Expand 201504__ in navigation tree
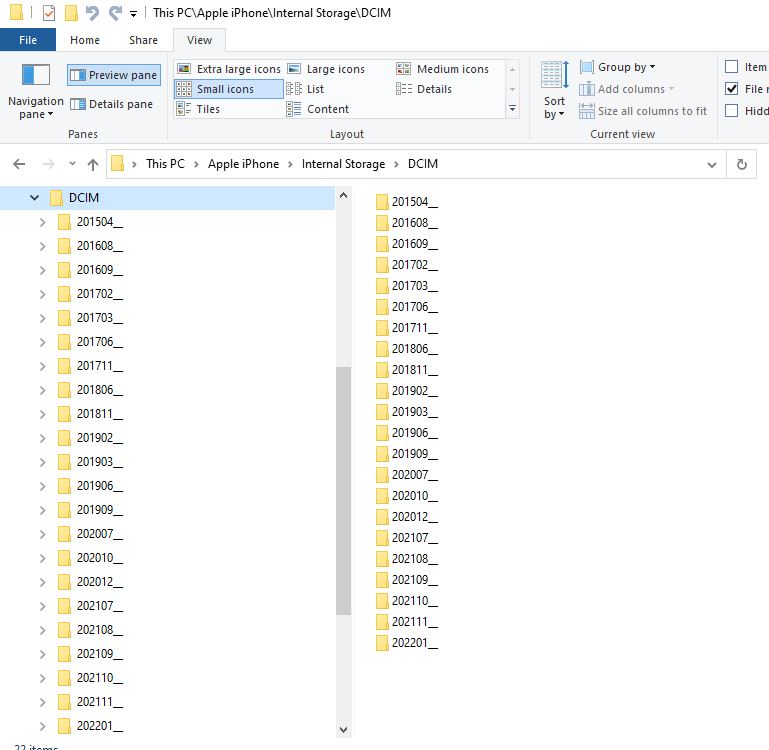Image resolution: width=769 pixels, height=750 pixels. click(x=43, y=222)
